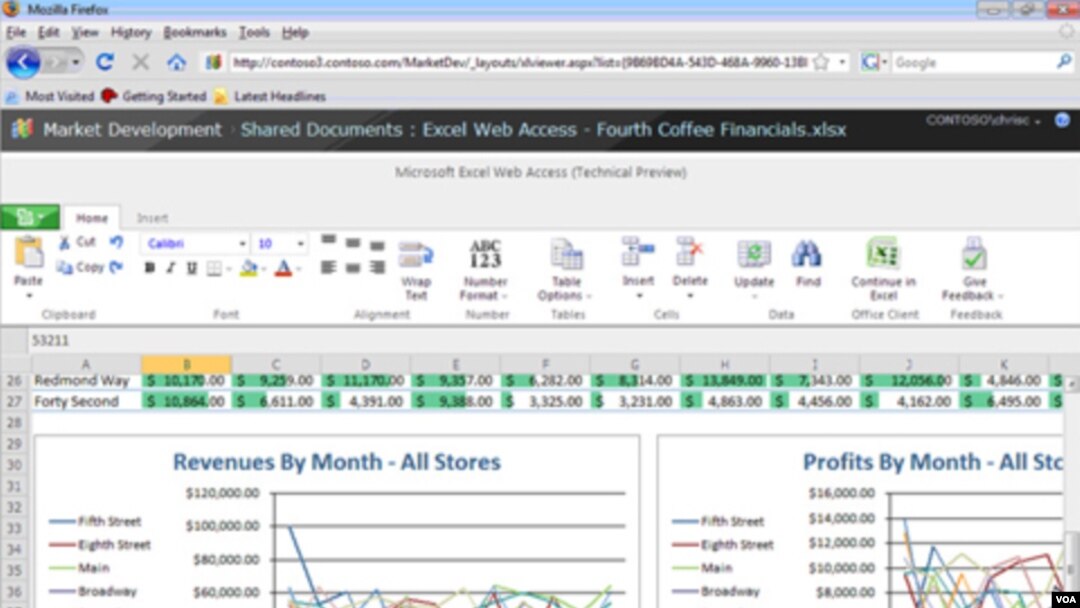Viewport: 1080px width, 608px height.
Task: Open the Edit menu
Action: [48, 32]
